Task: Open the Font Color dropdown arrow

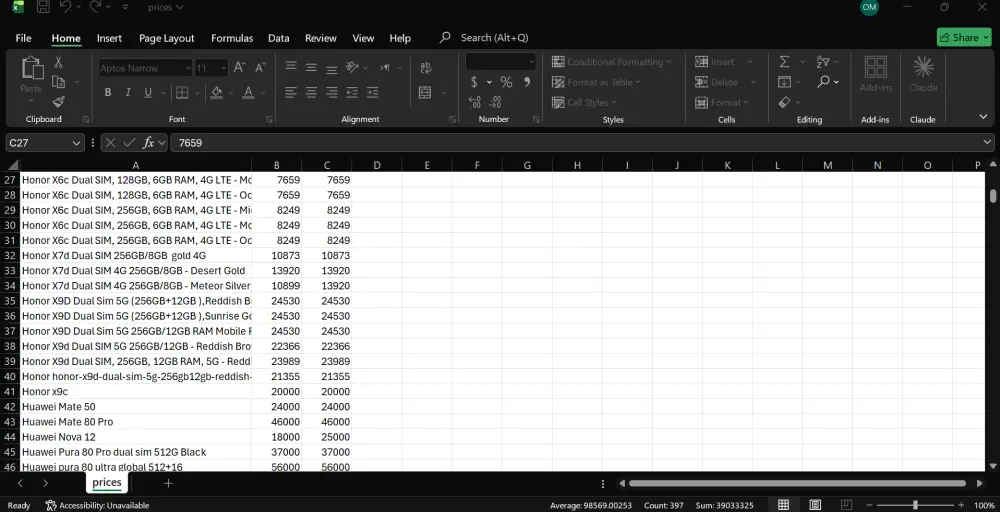Action: (263, 93)
